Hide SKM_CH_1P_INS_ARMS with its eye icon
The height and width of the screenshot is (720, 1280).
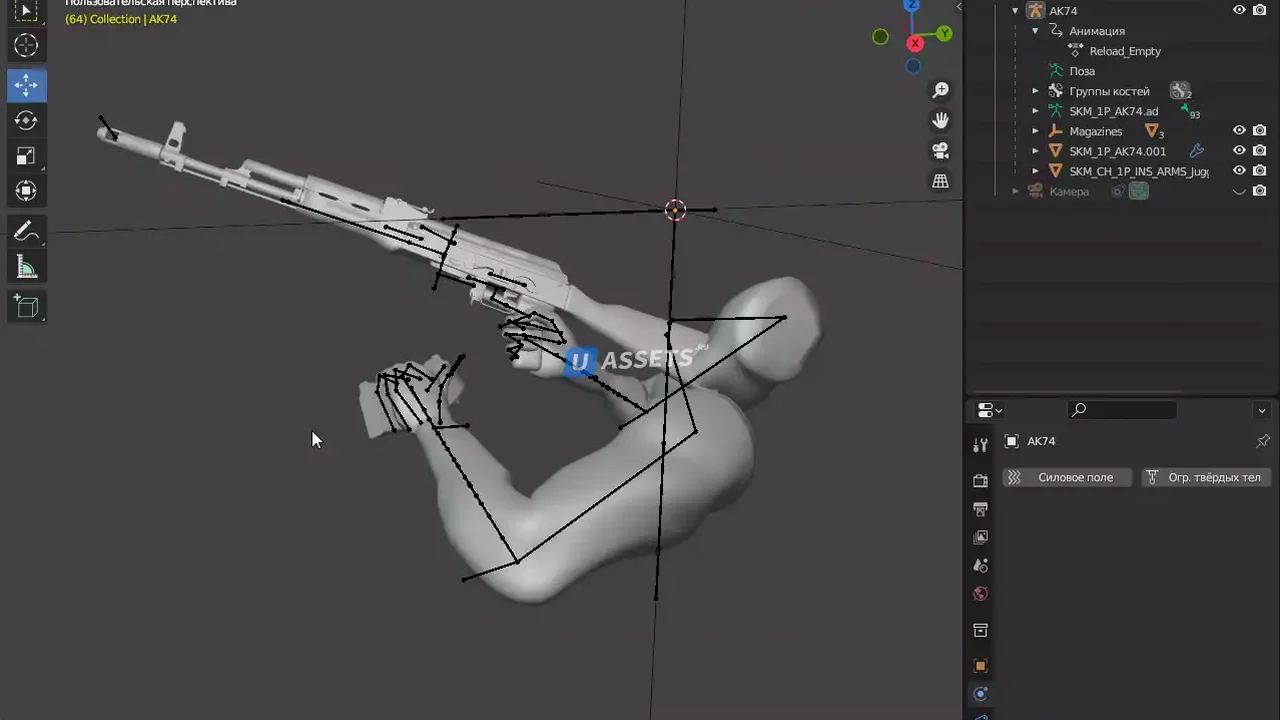1239,170
